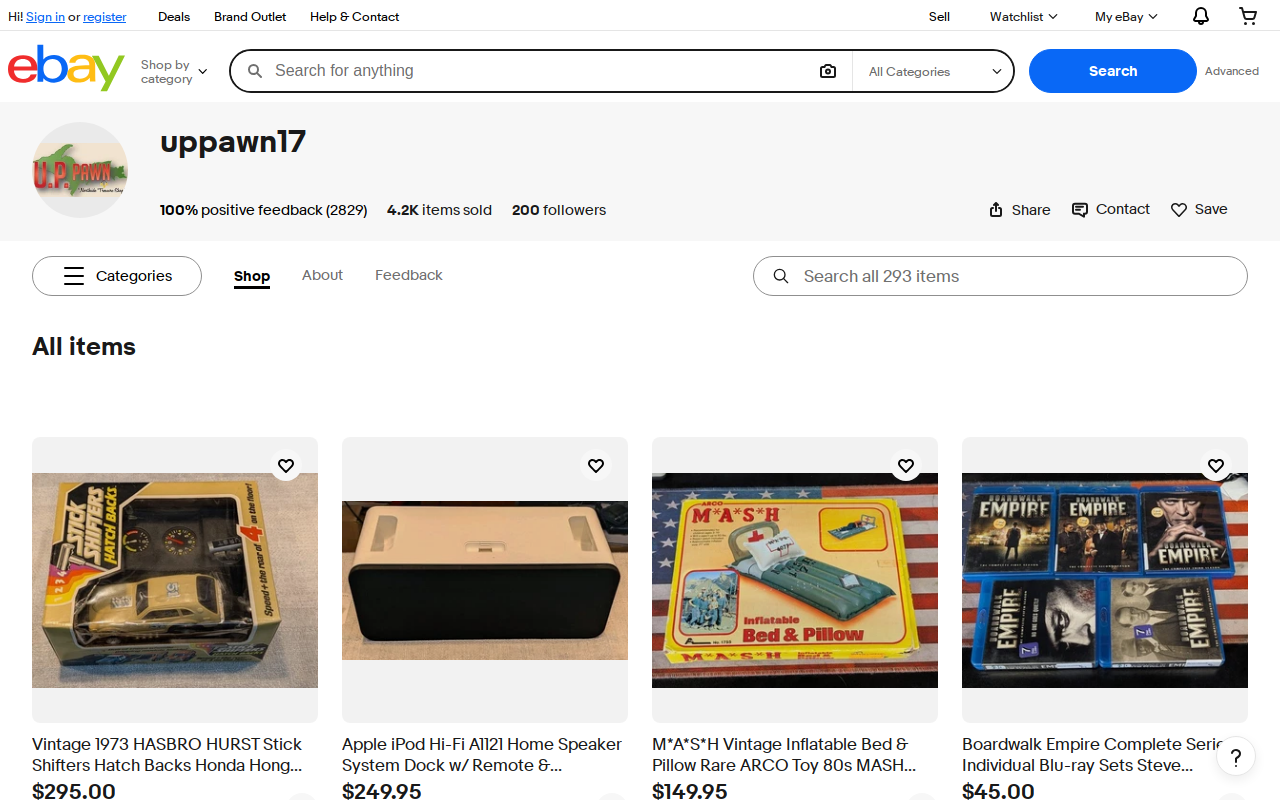Open the All Categories dropdown

tap(935, 71)
